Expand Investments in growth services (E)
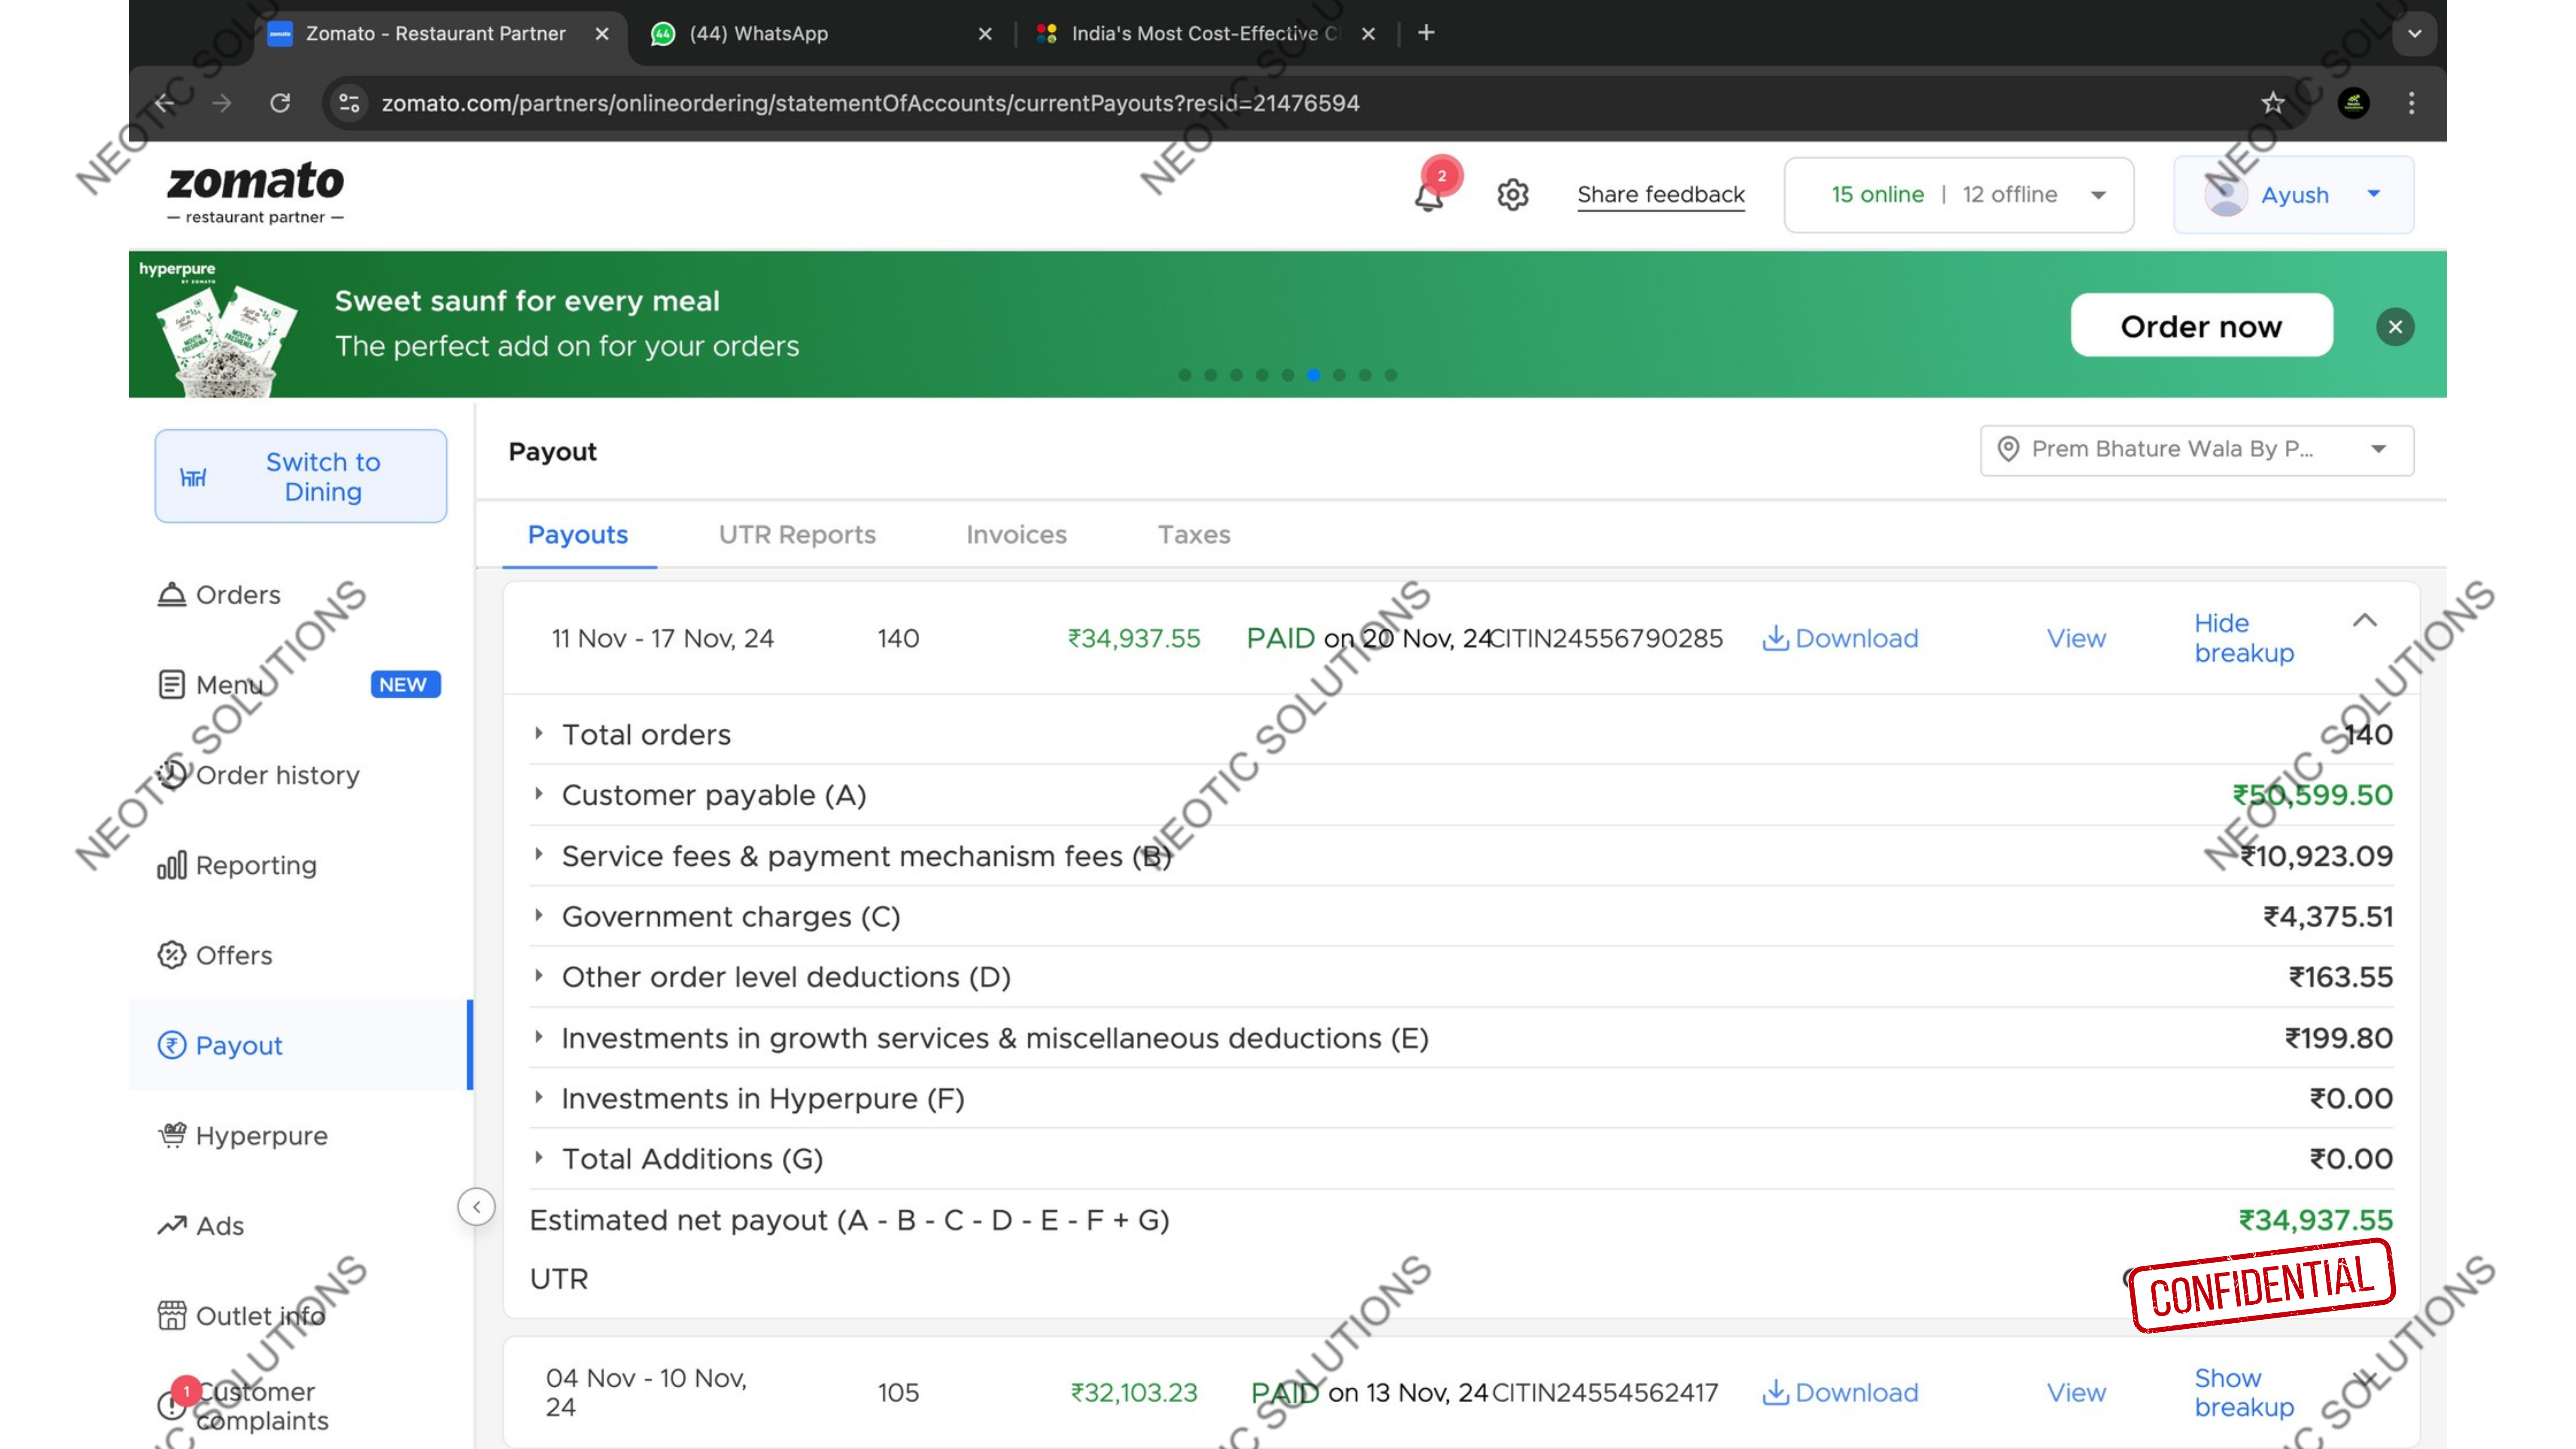This screenshot has height=1449, width=2576. click(x=539, y=1036)
